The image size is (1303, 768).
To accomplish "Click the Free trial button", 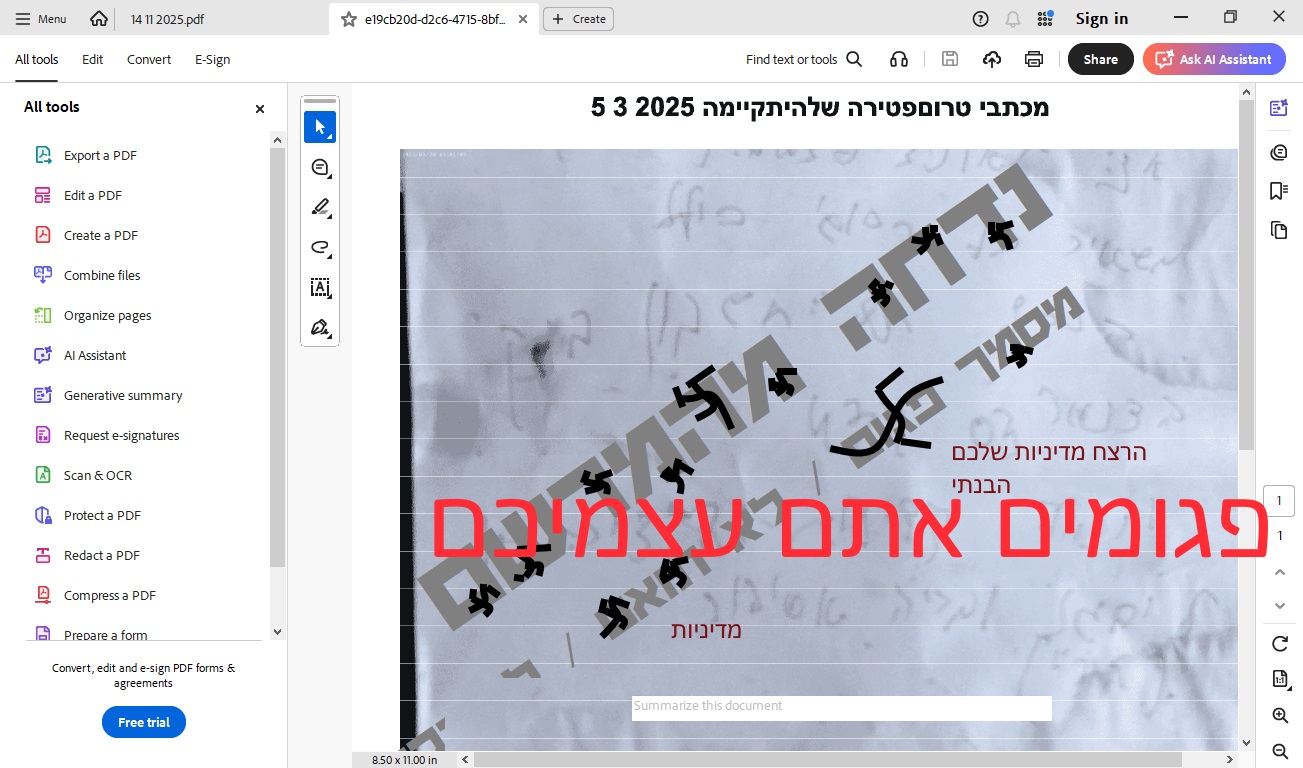I will 144,722.
